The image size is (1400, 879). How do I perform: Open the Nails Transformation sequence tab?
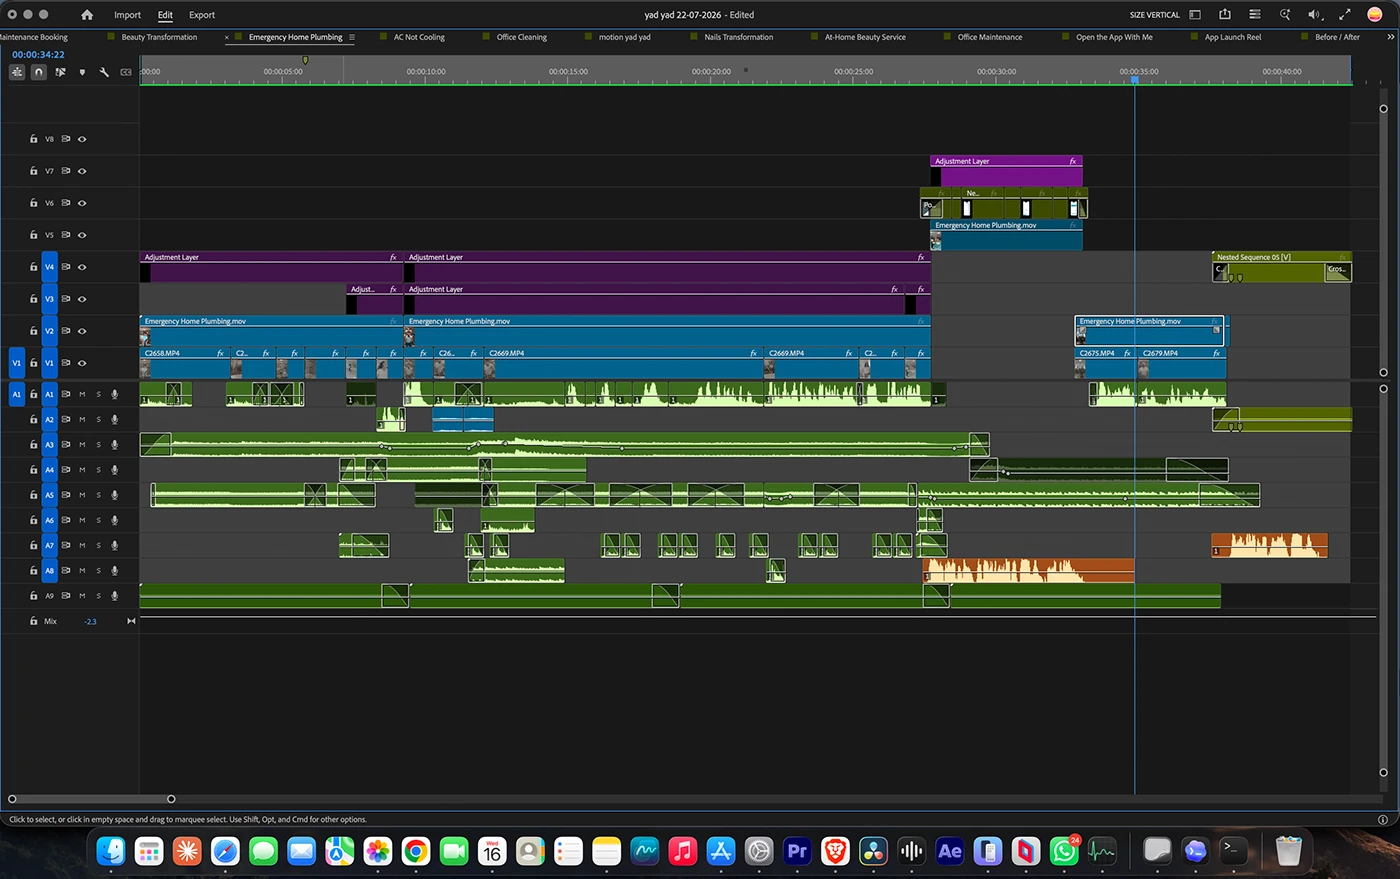[738, 37]
